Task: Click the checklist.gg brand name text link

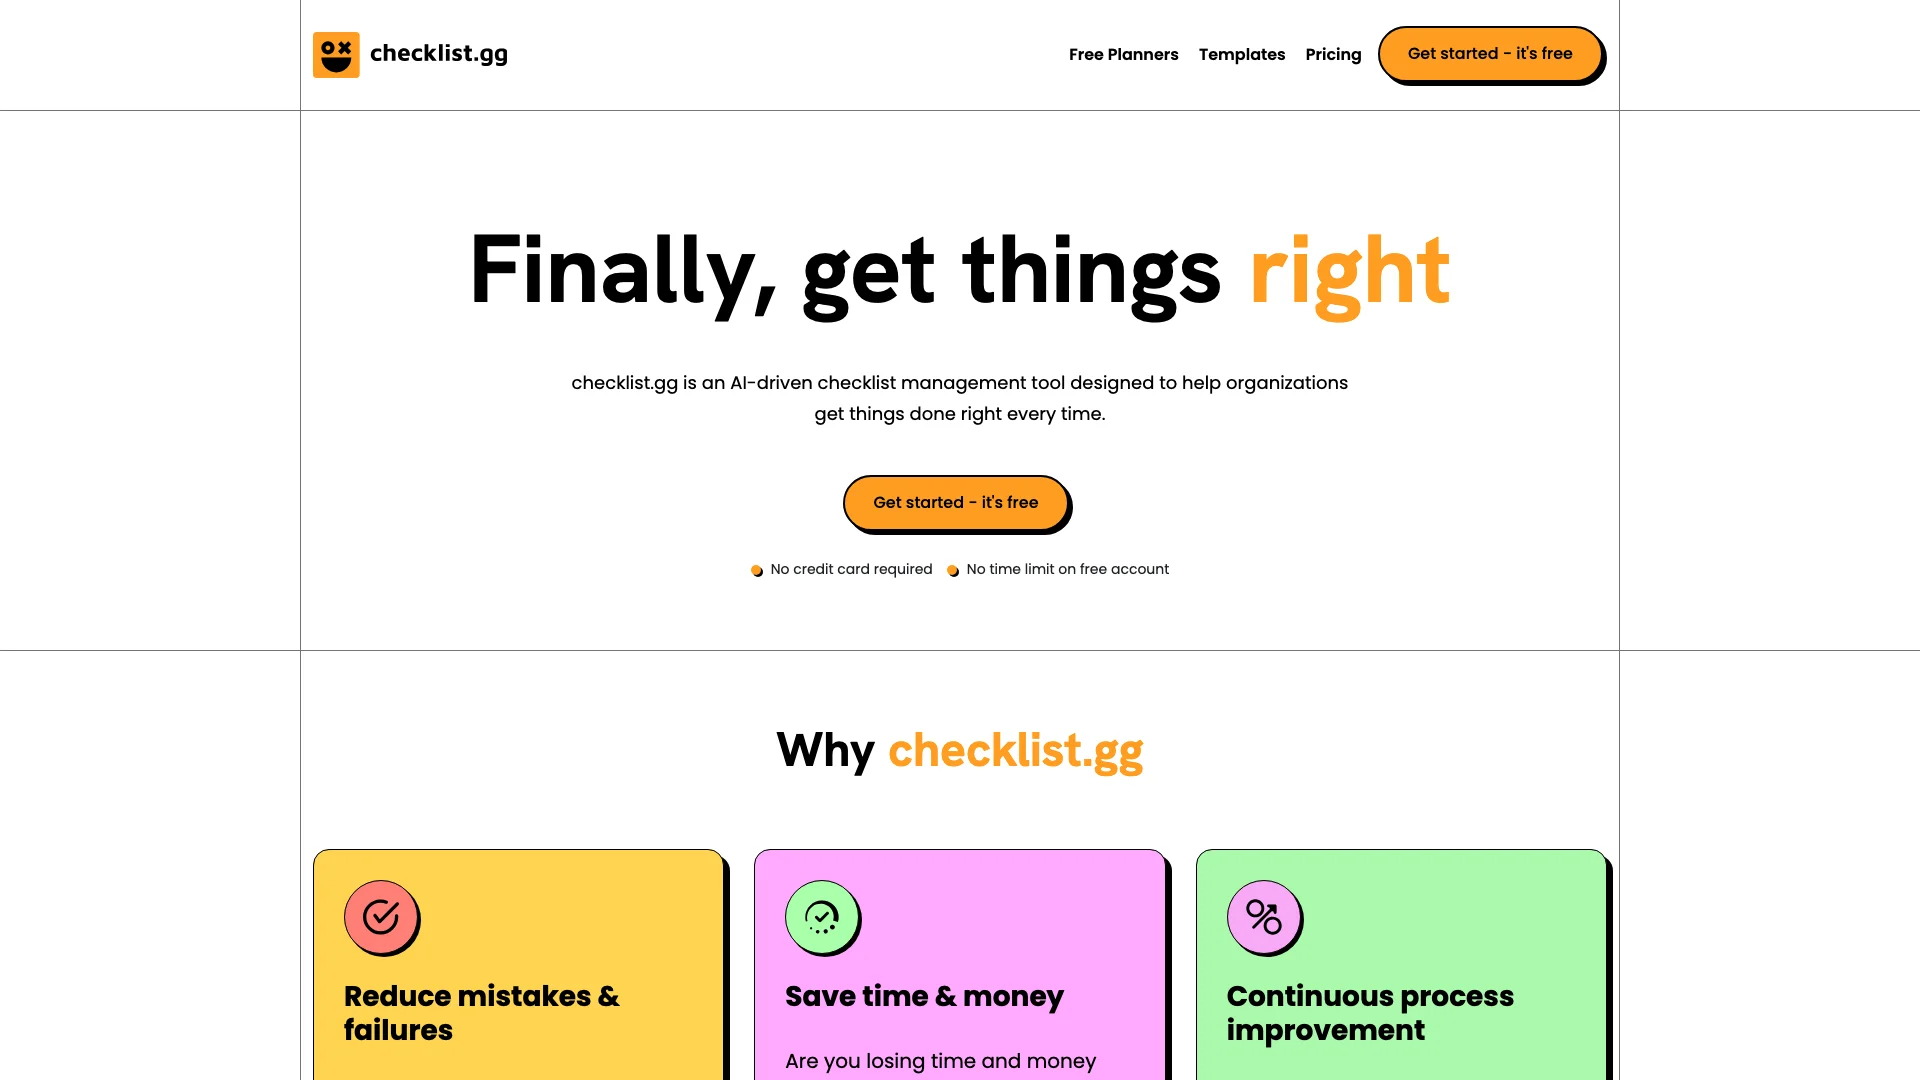Action: click(439, 54)
